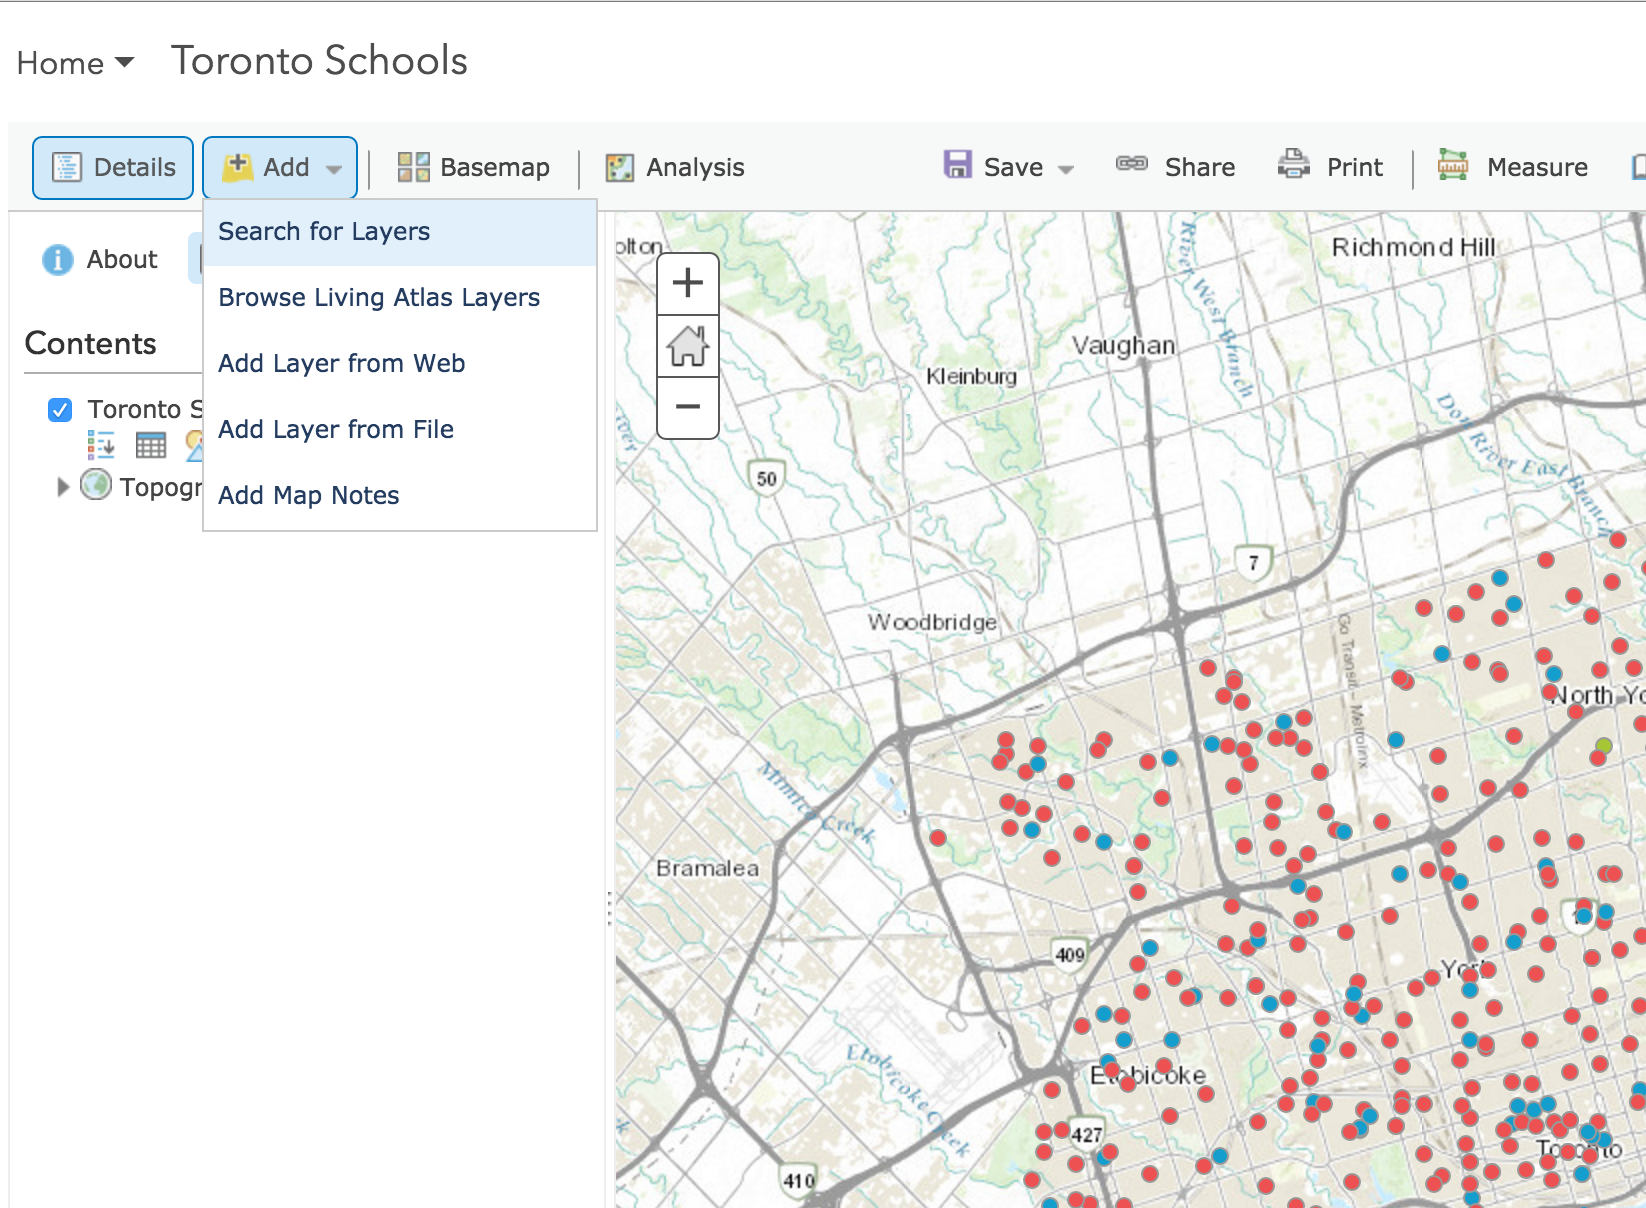Screen dimensions: 1646x1208
Task: Expand the Save dropdown arrow
Action: (1066, 169)
